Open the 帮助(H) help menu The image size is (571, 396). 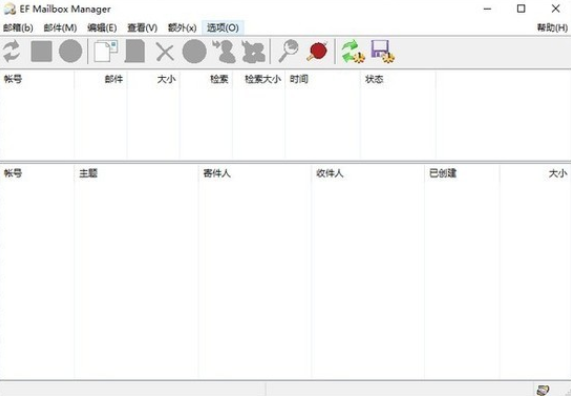click(x=552, y=28)
